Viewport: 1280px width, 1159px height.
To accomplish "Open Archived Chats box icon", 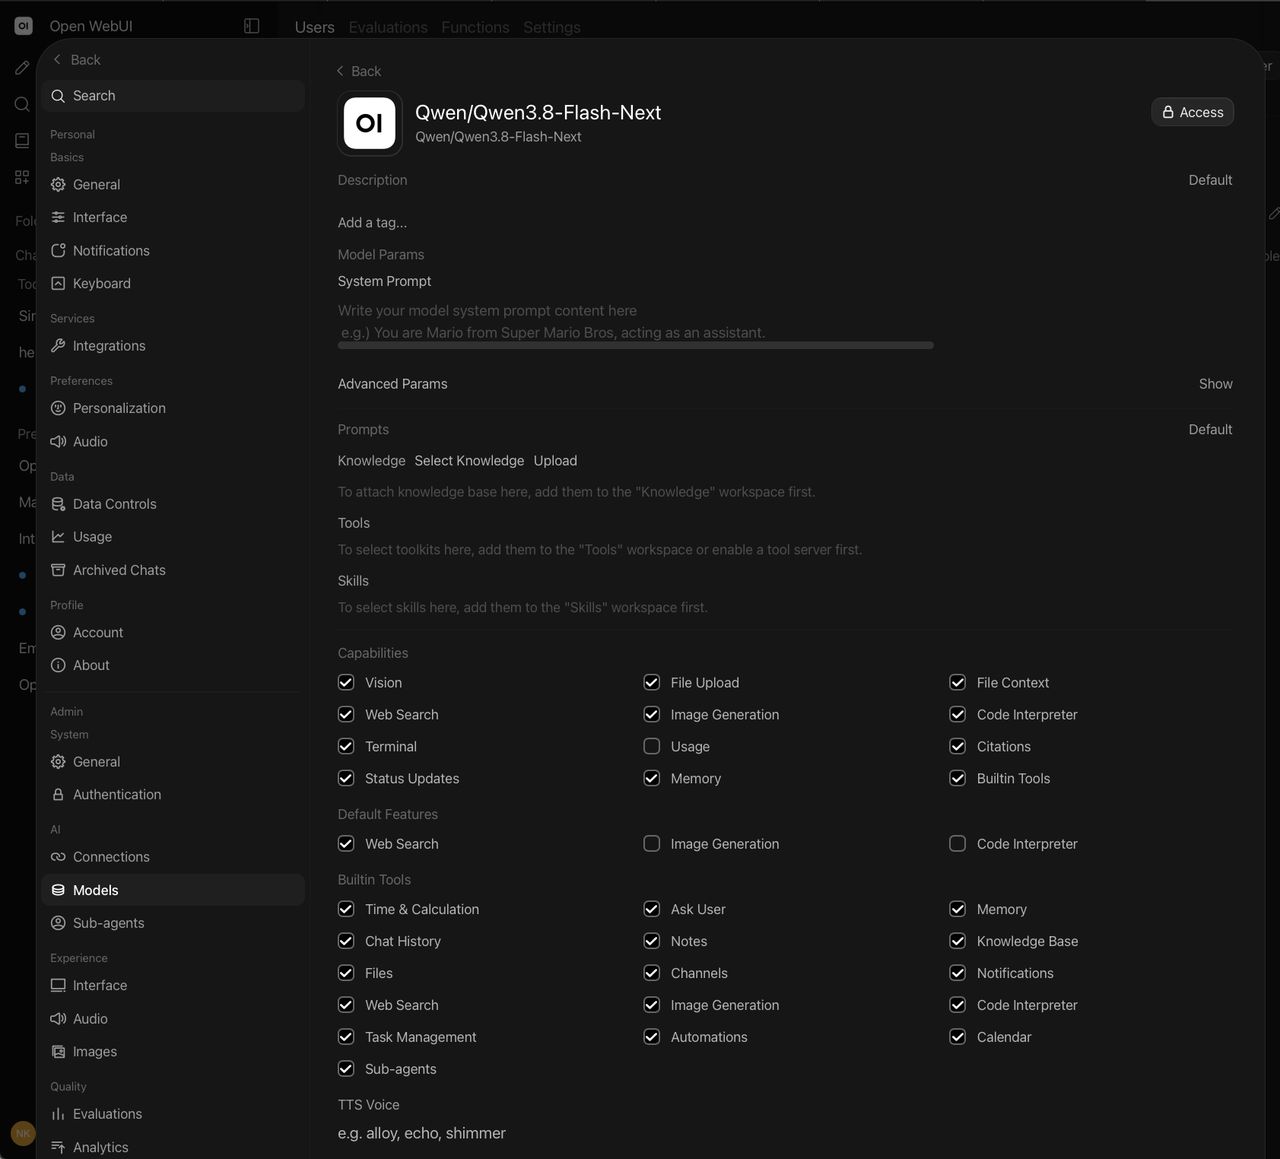I will pyautogui.click(x=58, y=570).
